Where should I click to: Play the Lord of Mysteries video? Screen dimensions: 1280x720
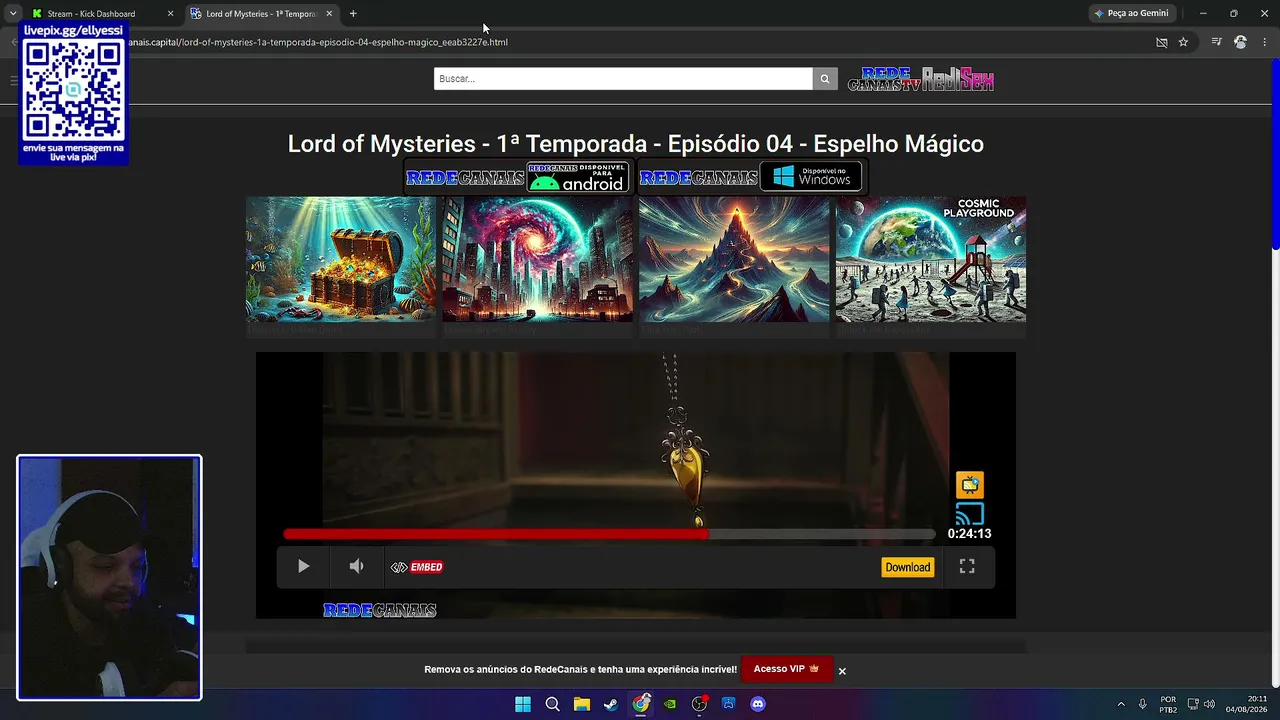pyautogui.click(x=303, y=567)
